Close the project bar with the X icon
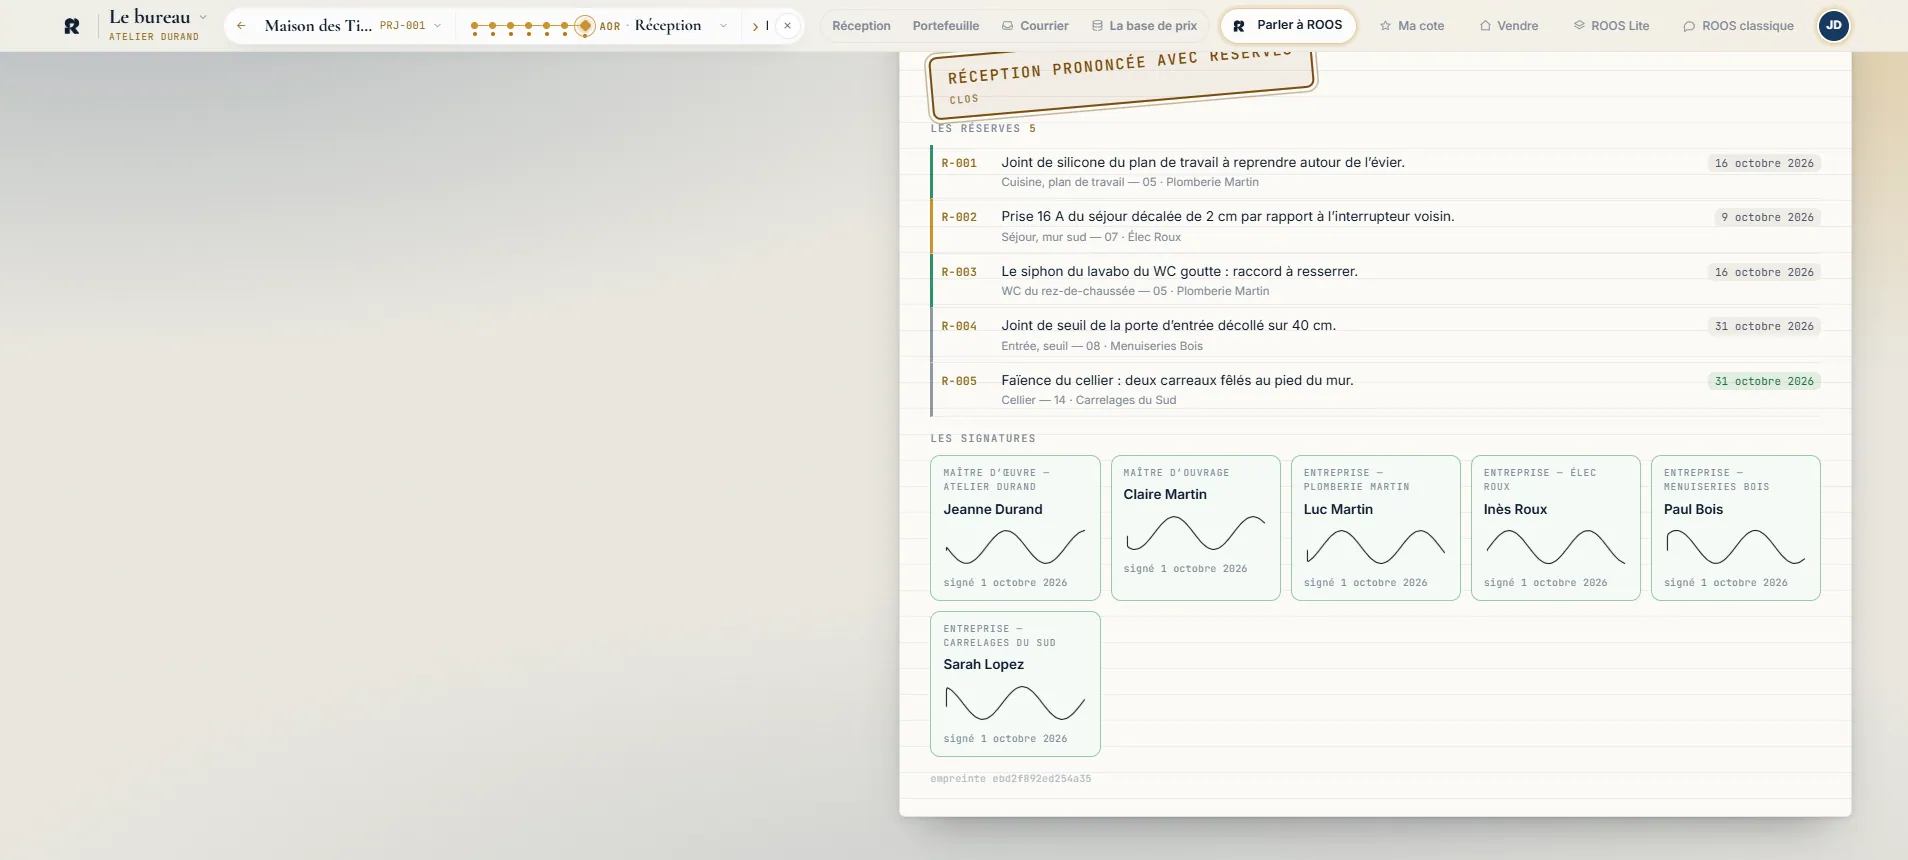Screen dimensions: 1908x860 788,26
